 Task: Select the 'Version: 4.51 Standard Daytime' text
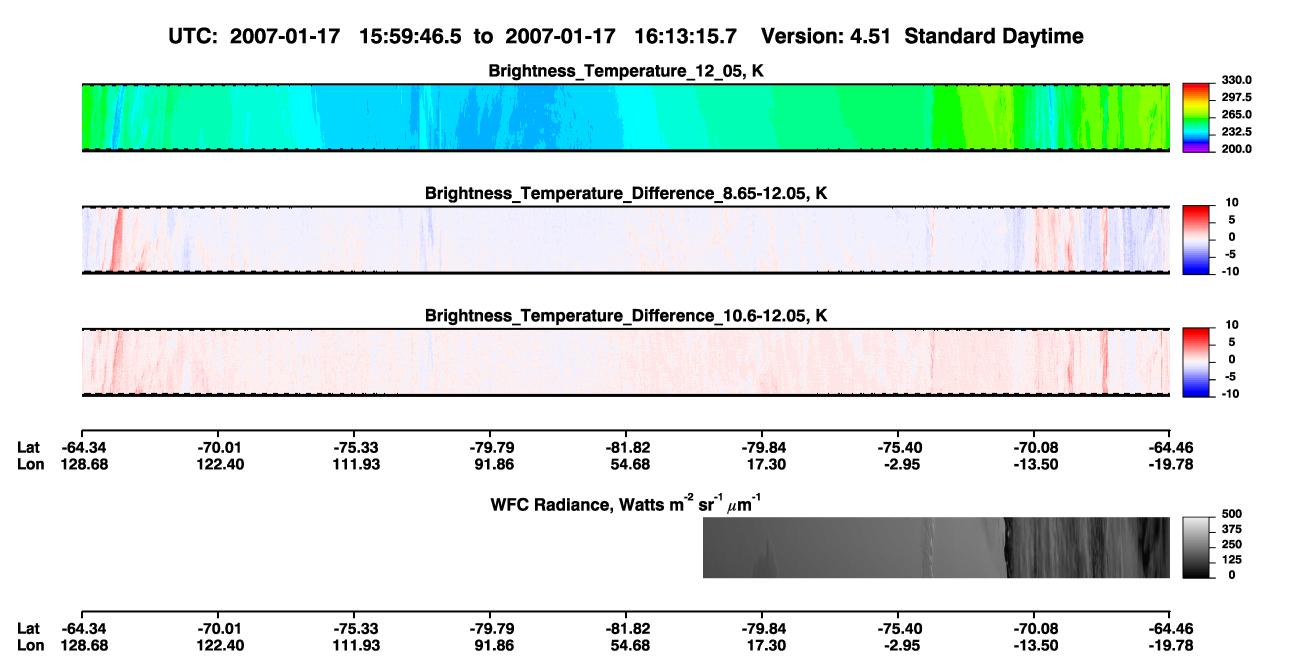[x=922, y=37]
